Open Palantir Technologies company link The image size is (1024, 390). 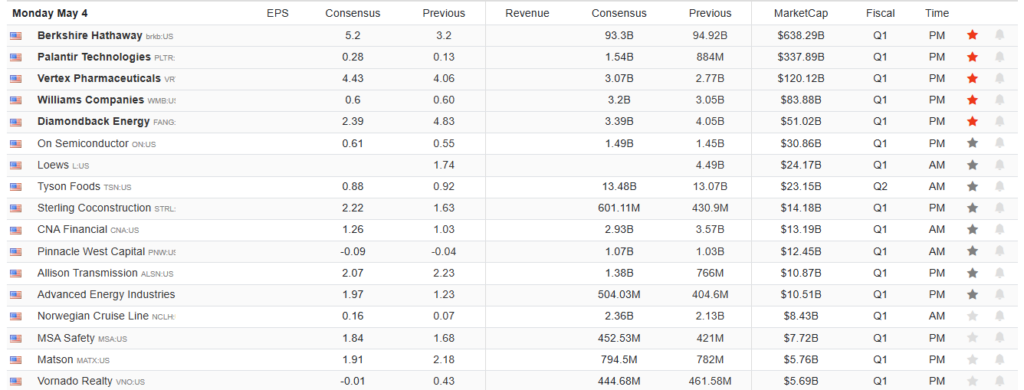[94, 57]
